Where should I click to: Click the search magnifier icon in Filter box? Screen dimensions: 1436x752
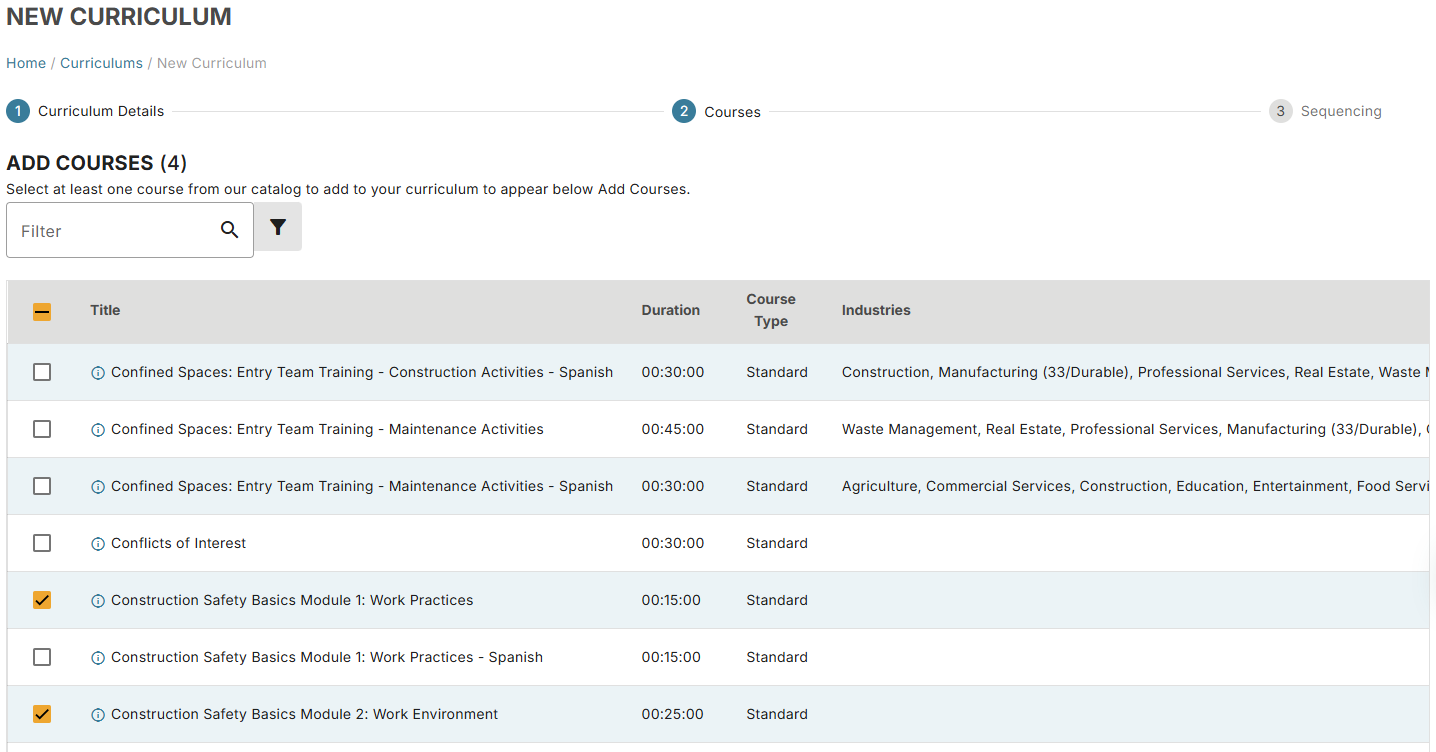tap(229, 230)
